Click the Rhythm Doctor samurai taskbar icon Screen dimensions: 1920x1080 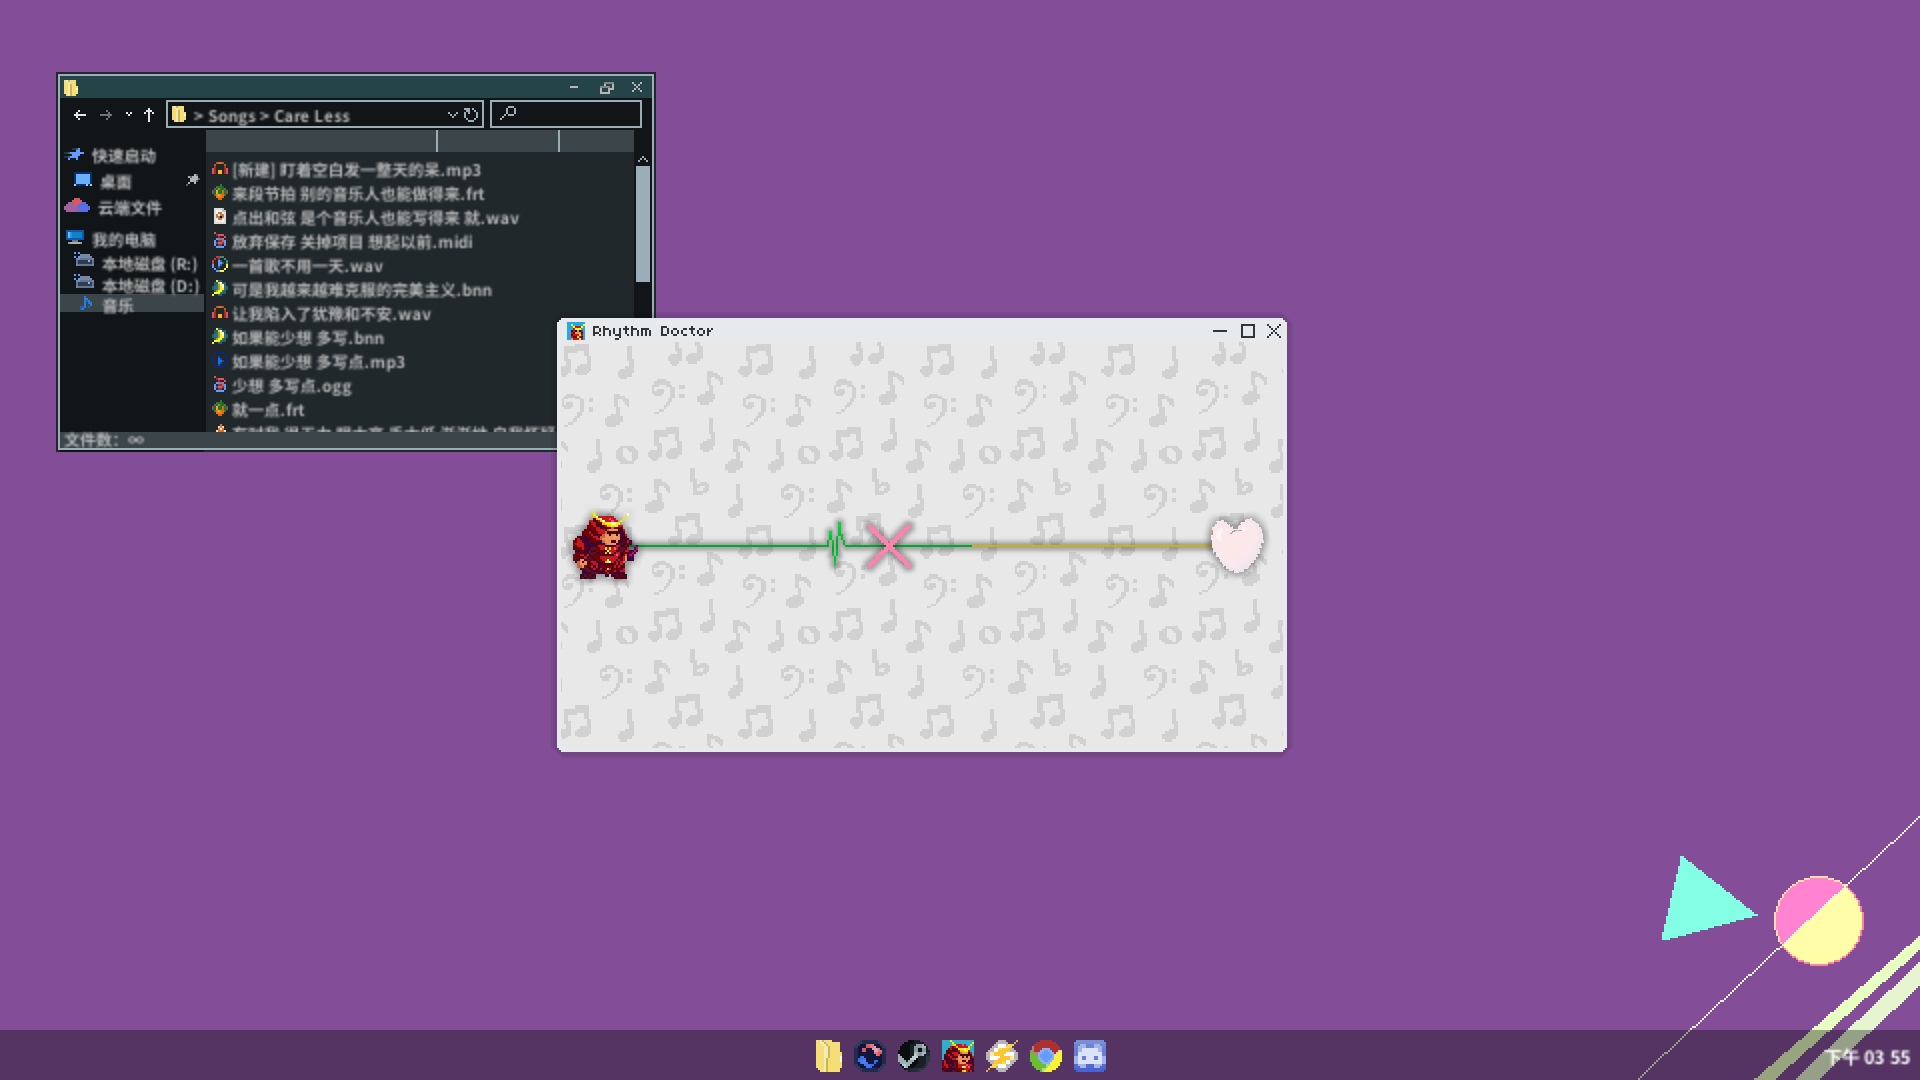pyautogui.click(x=957, y=1056)
